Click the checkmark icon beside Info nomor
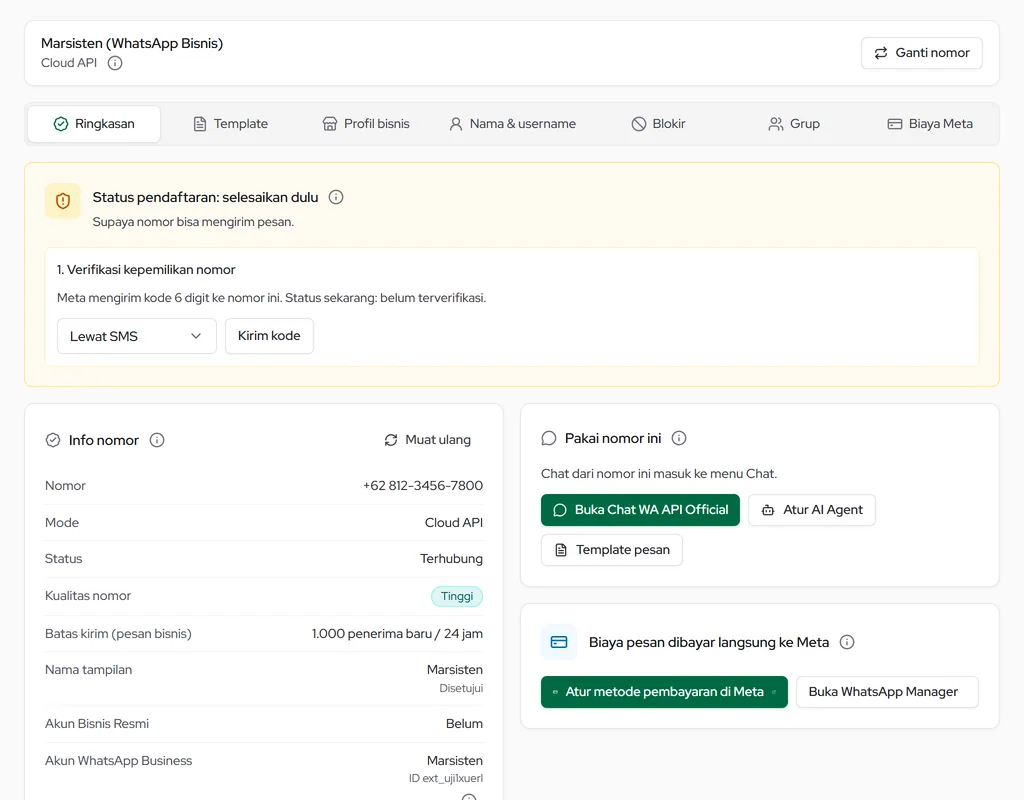 pyautogui.click(x=53, y=440)
